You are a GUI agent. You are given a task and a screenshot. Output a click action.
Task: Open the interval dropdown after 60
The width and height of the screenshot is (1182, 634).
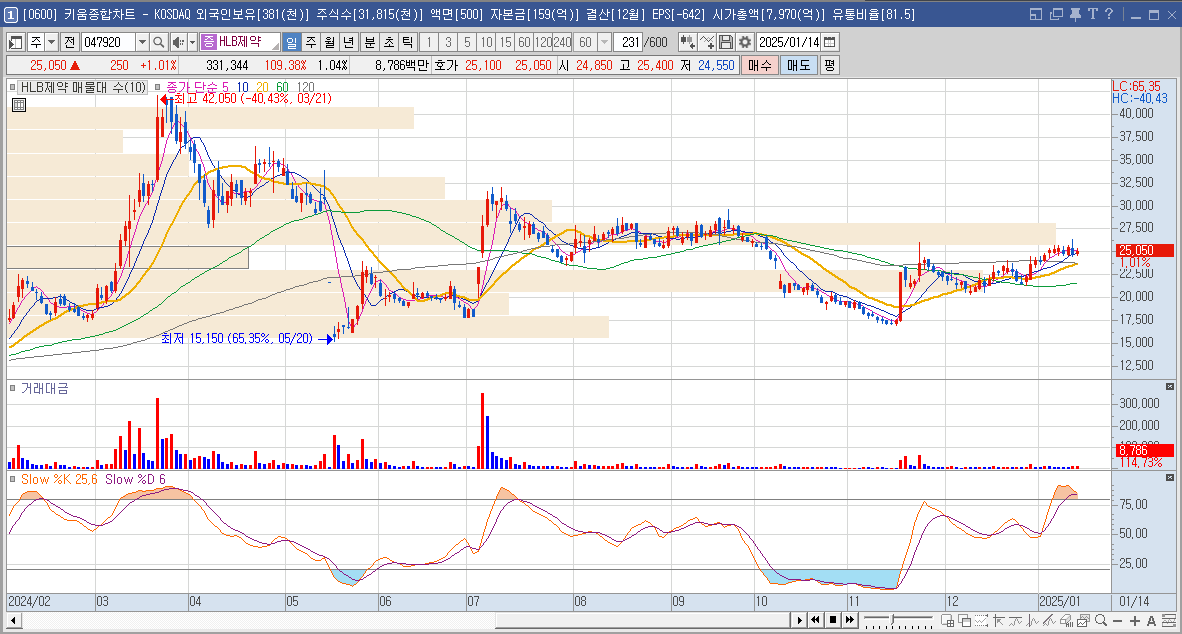coord(604,42)
